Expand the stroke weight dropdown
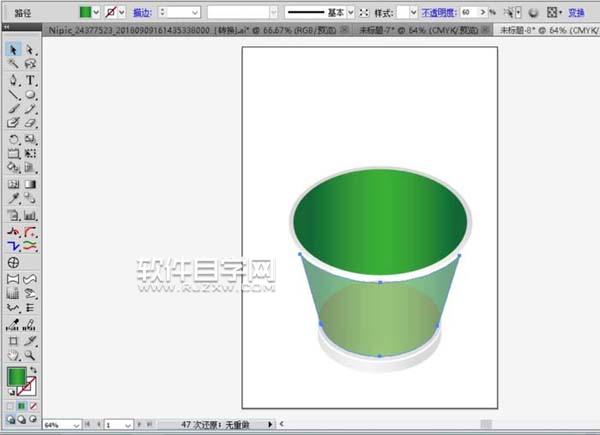The image size is (600, 435). point(195,13)
